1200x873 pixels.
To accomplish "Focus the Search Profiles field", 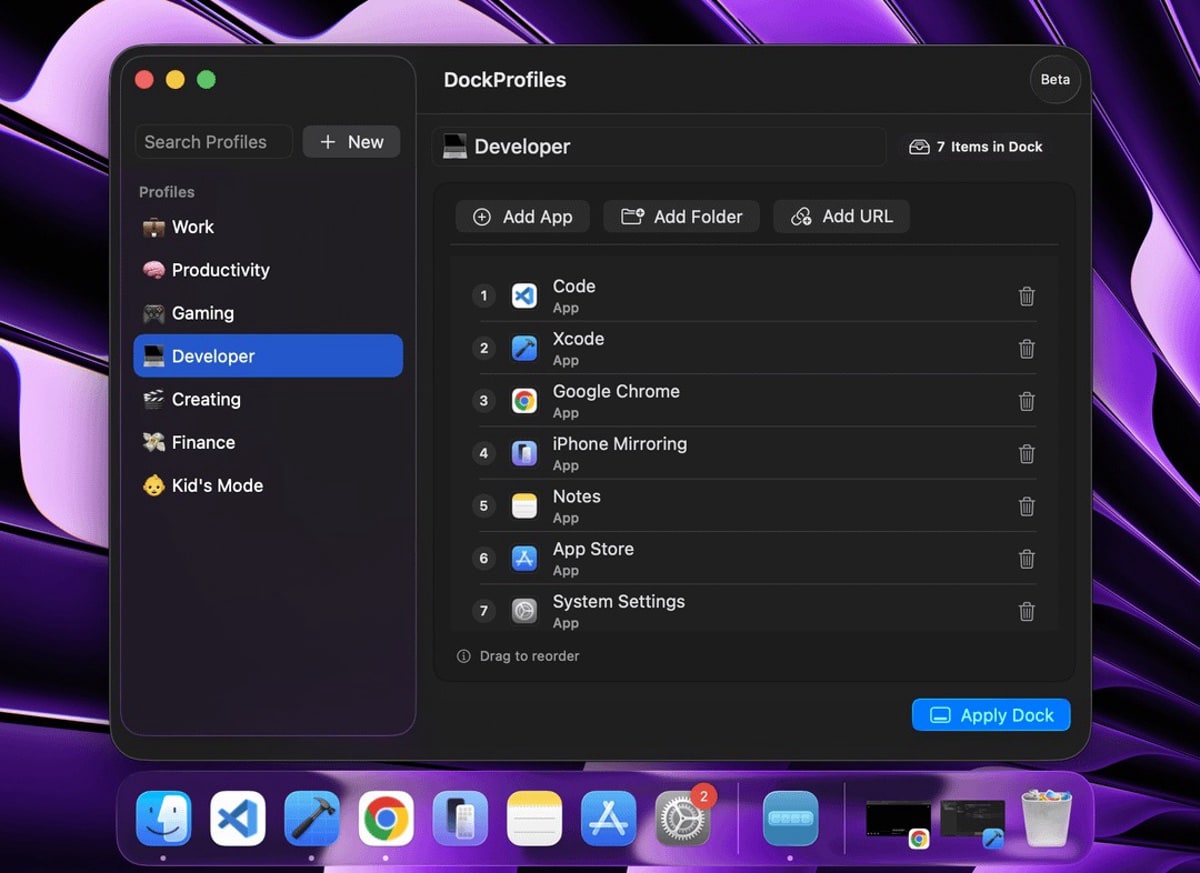I will coord(213,142).
